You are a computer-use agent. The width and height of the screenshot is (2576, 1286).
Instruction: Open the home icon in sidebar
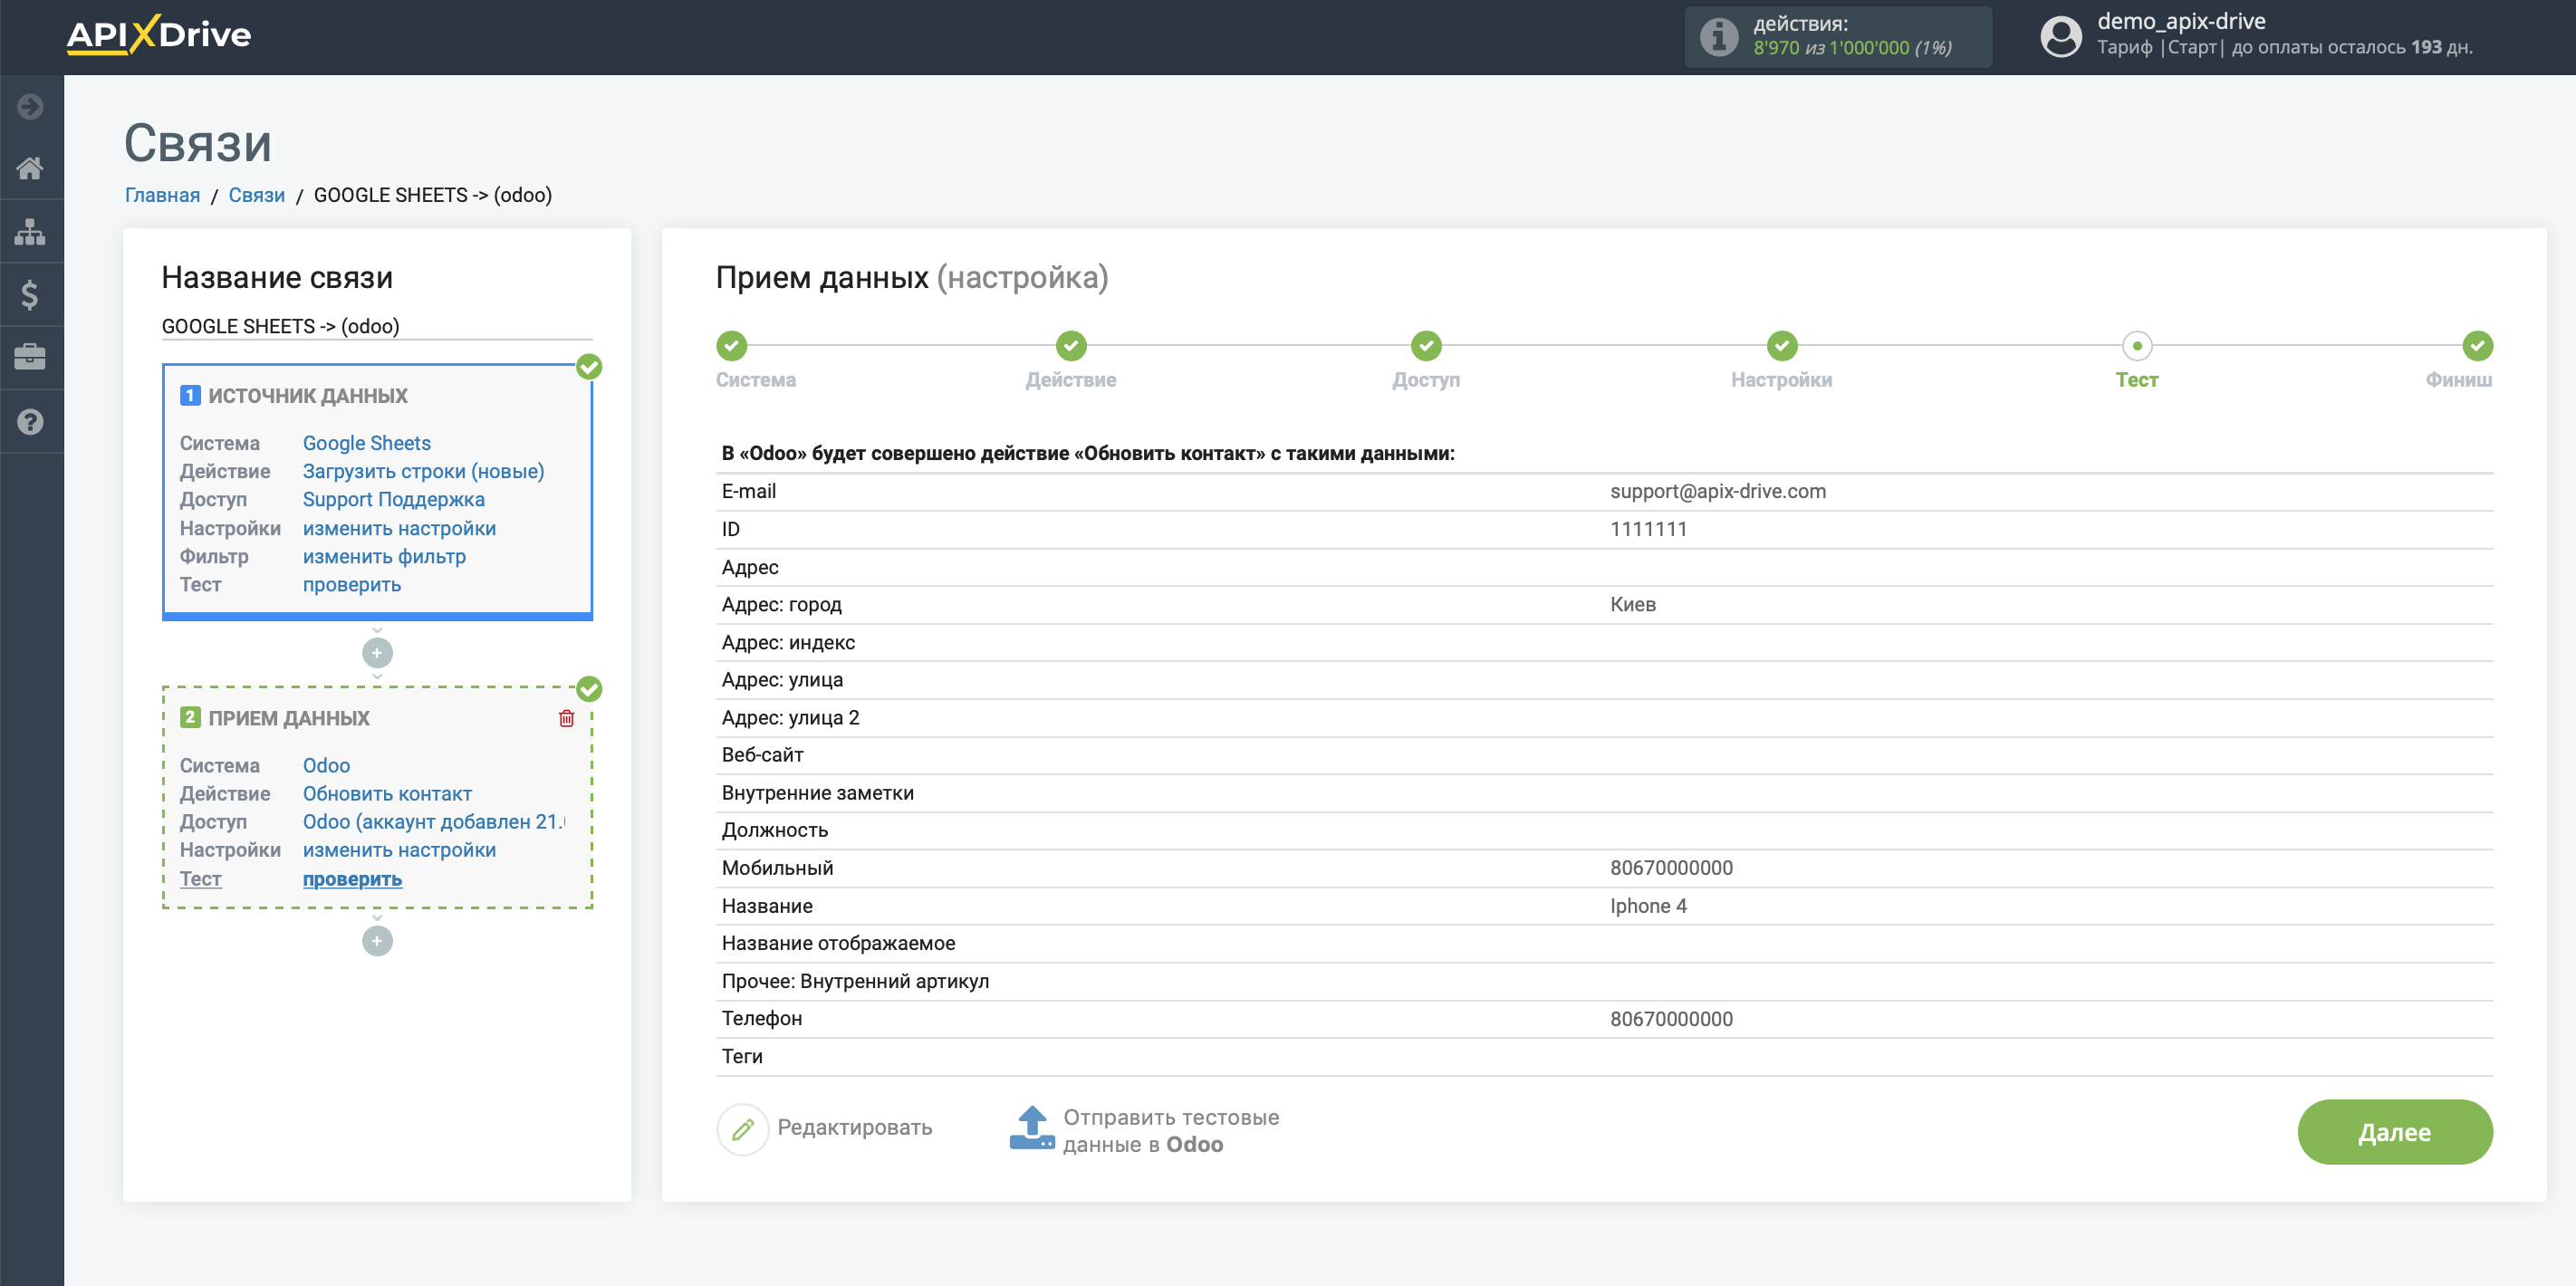[x=30, y=168]
